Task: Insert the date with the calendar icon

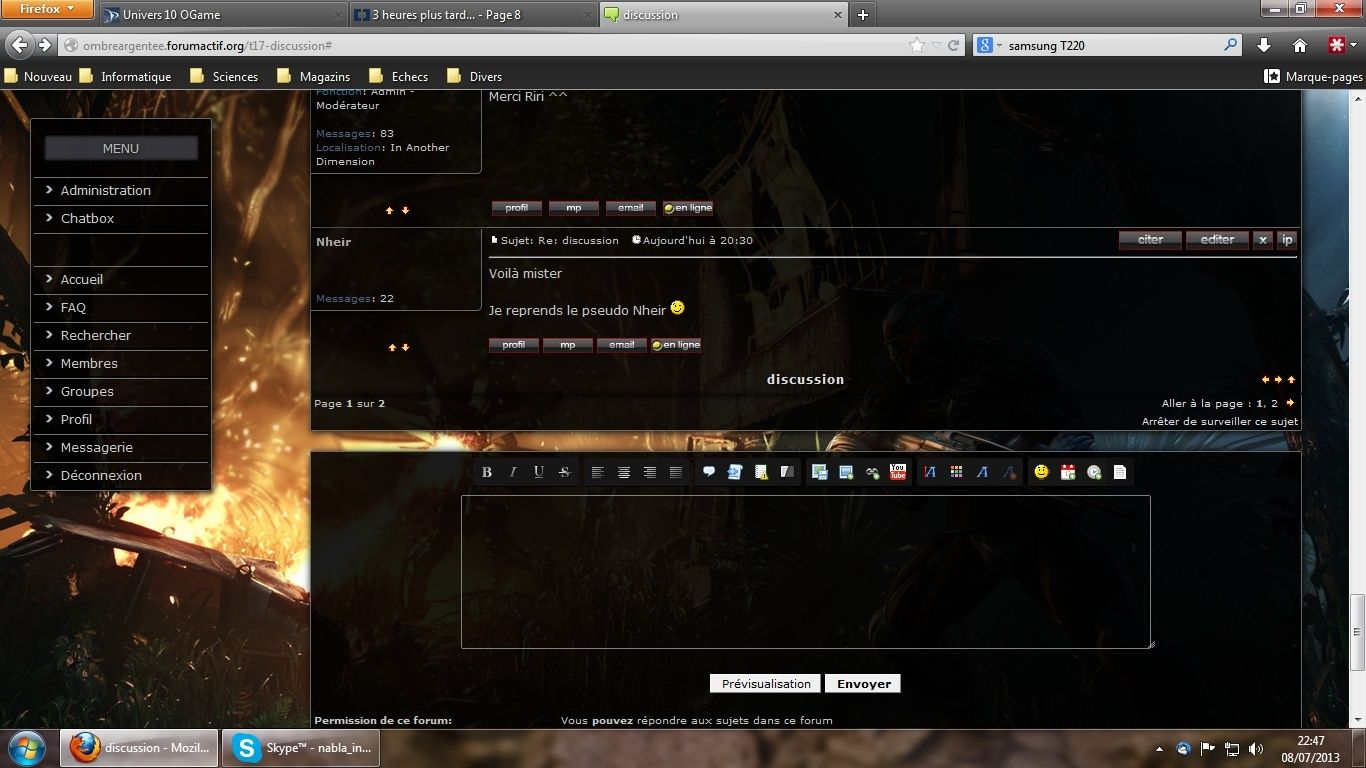Action: [x=1068, y=472]
